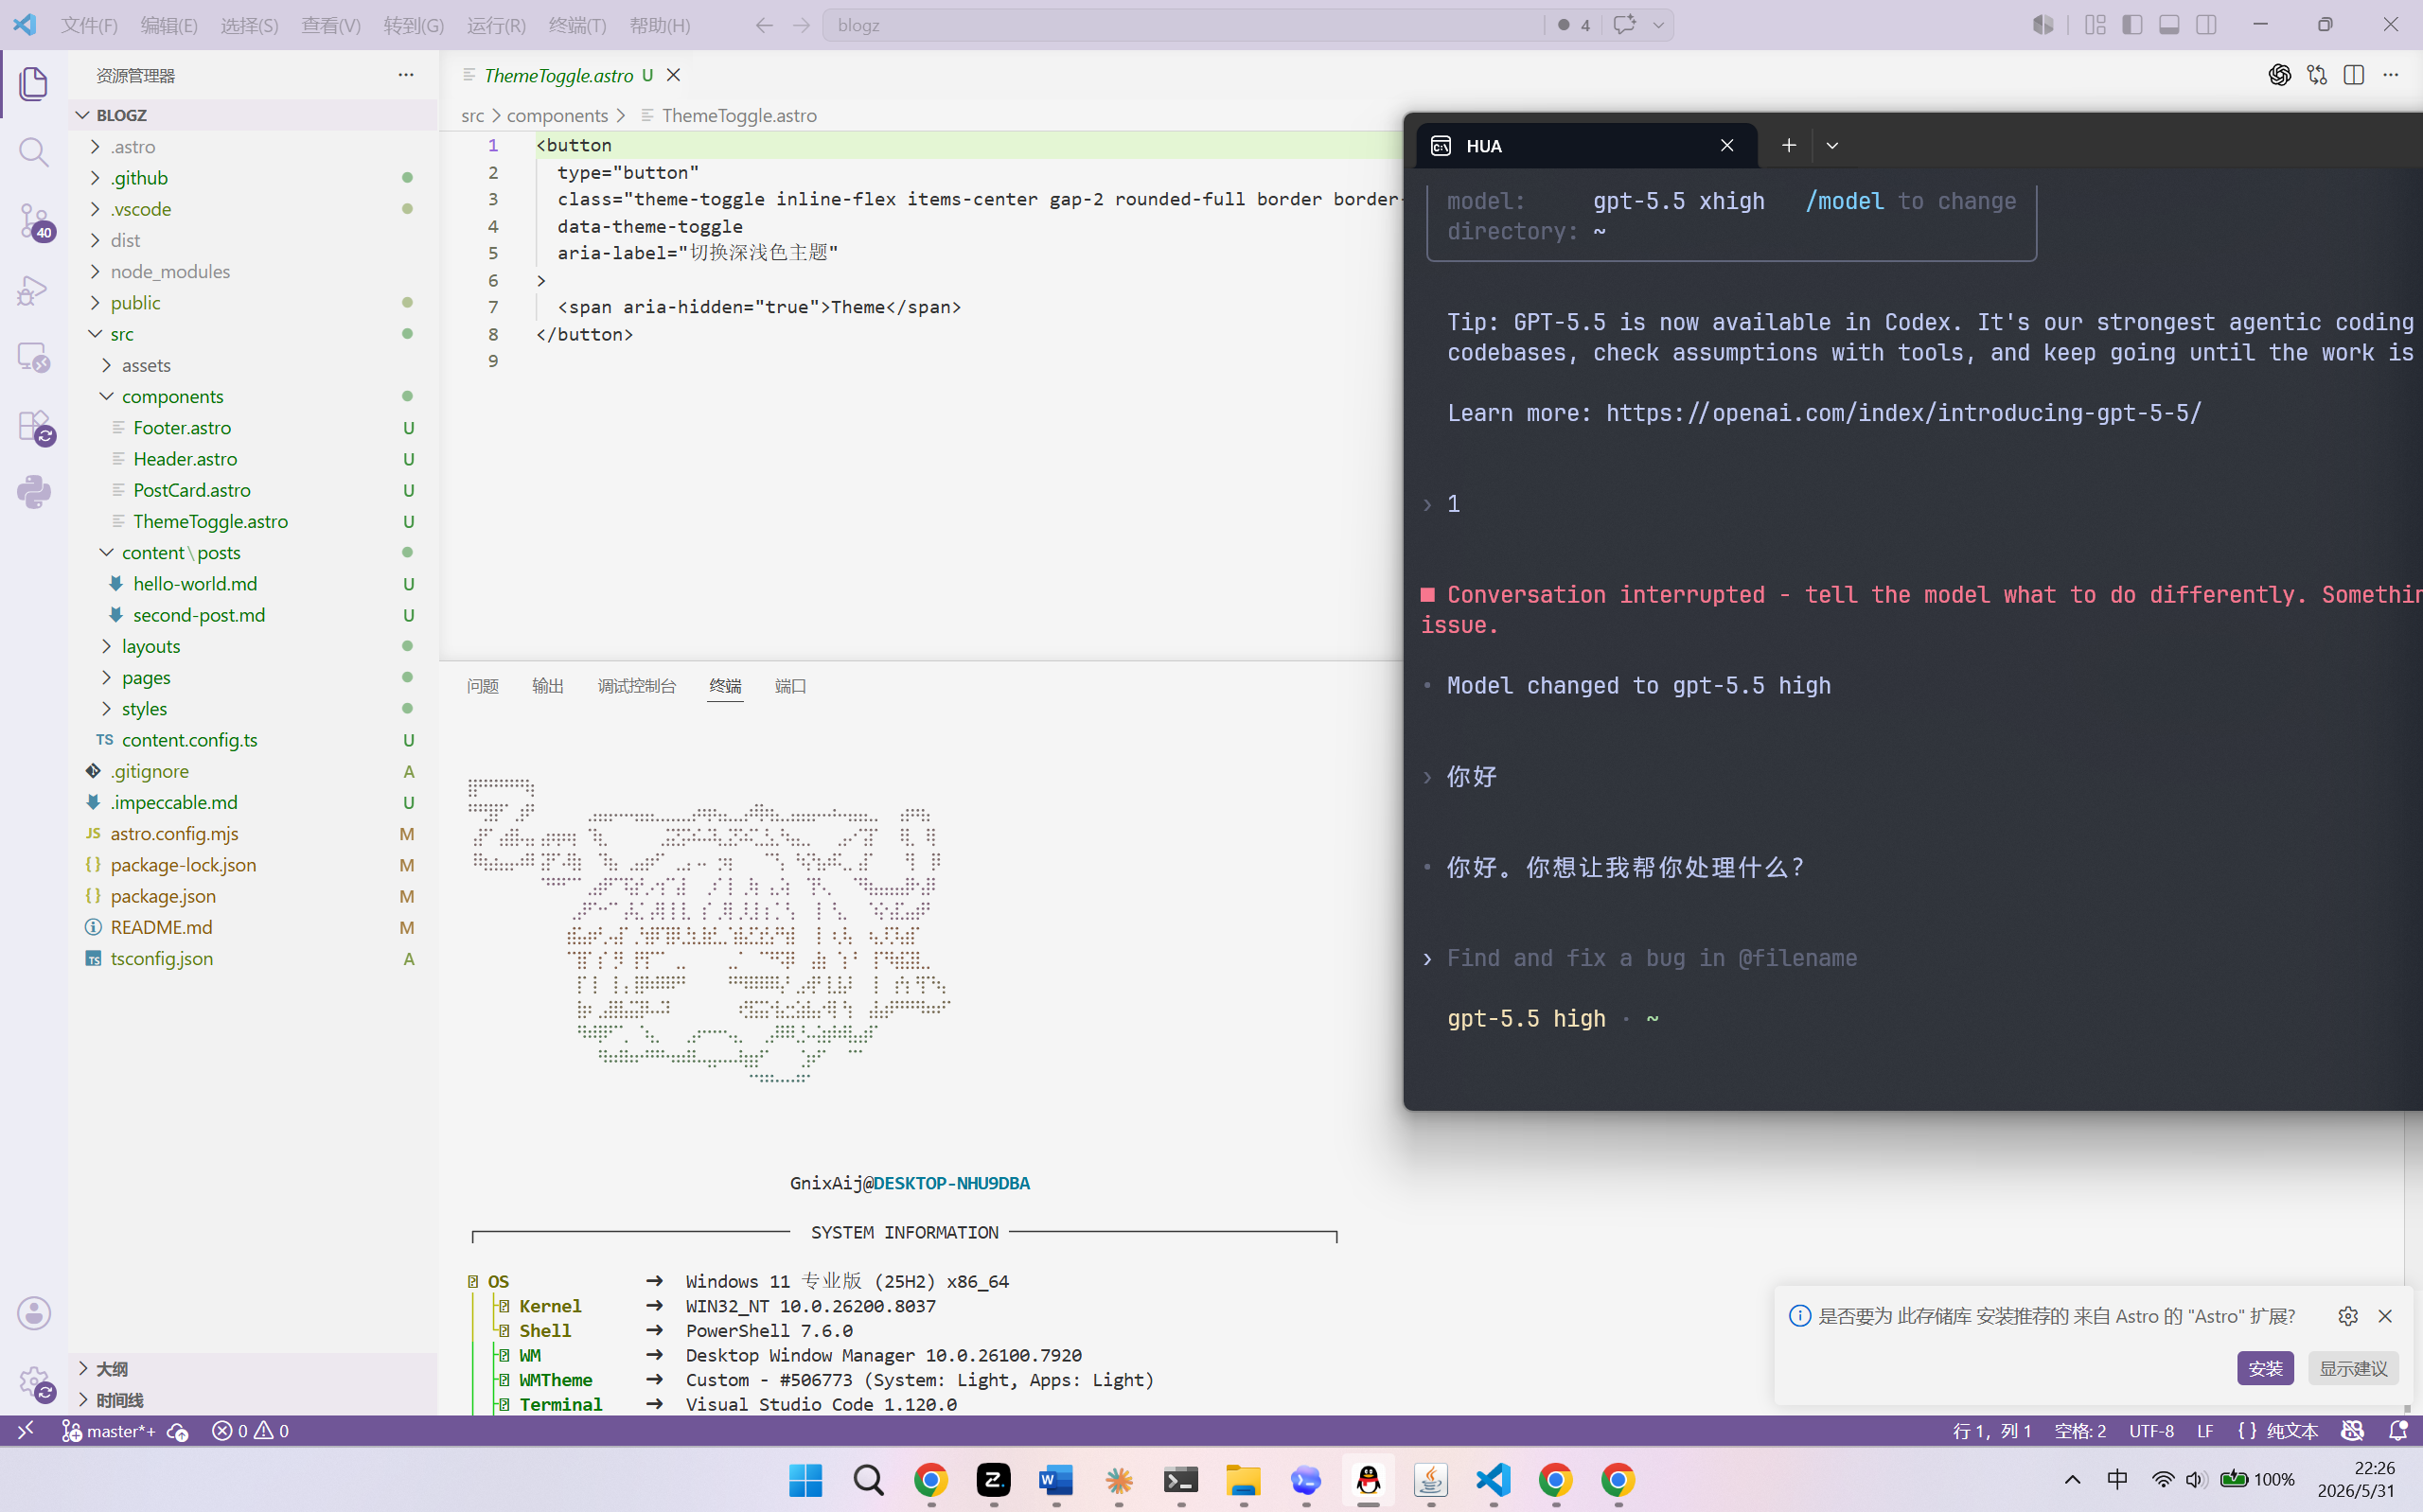
Task: Click the open changes compare icon
Action: coord(2317,75)
